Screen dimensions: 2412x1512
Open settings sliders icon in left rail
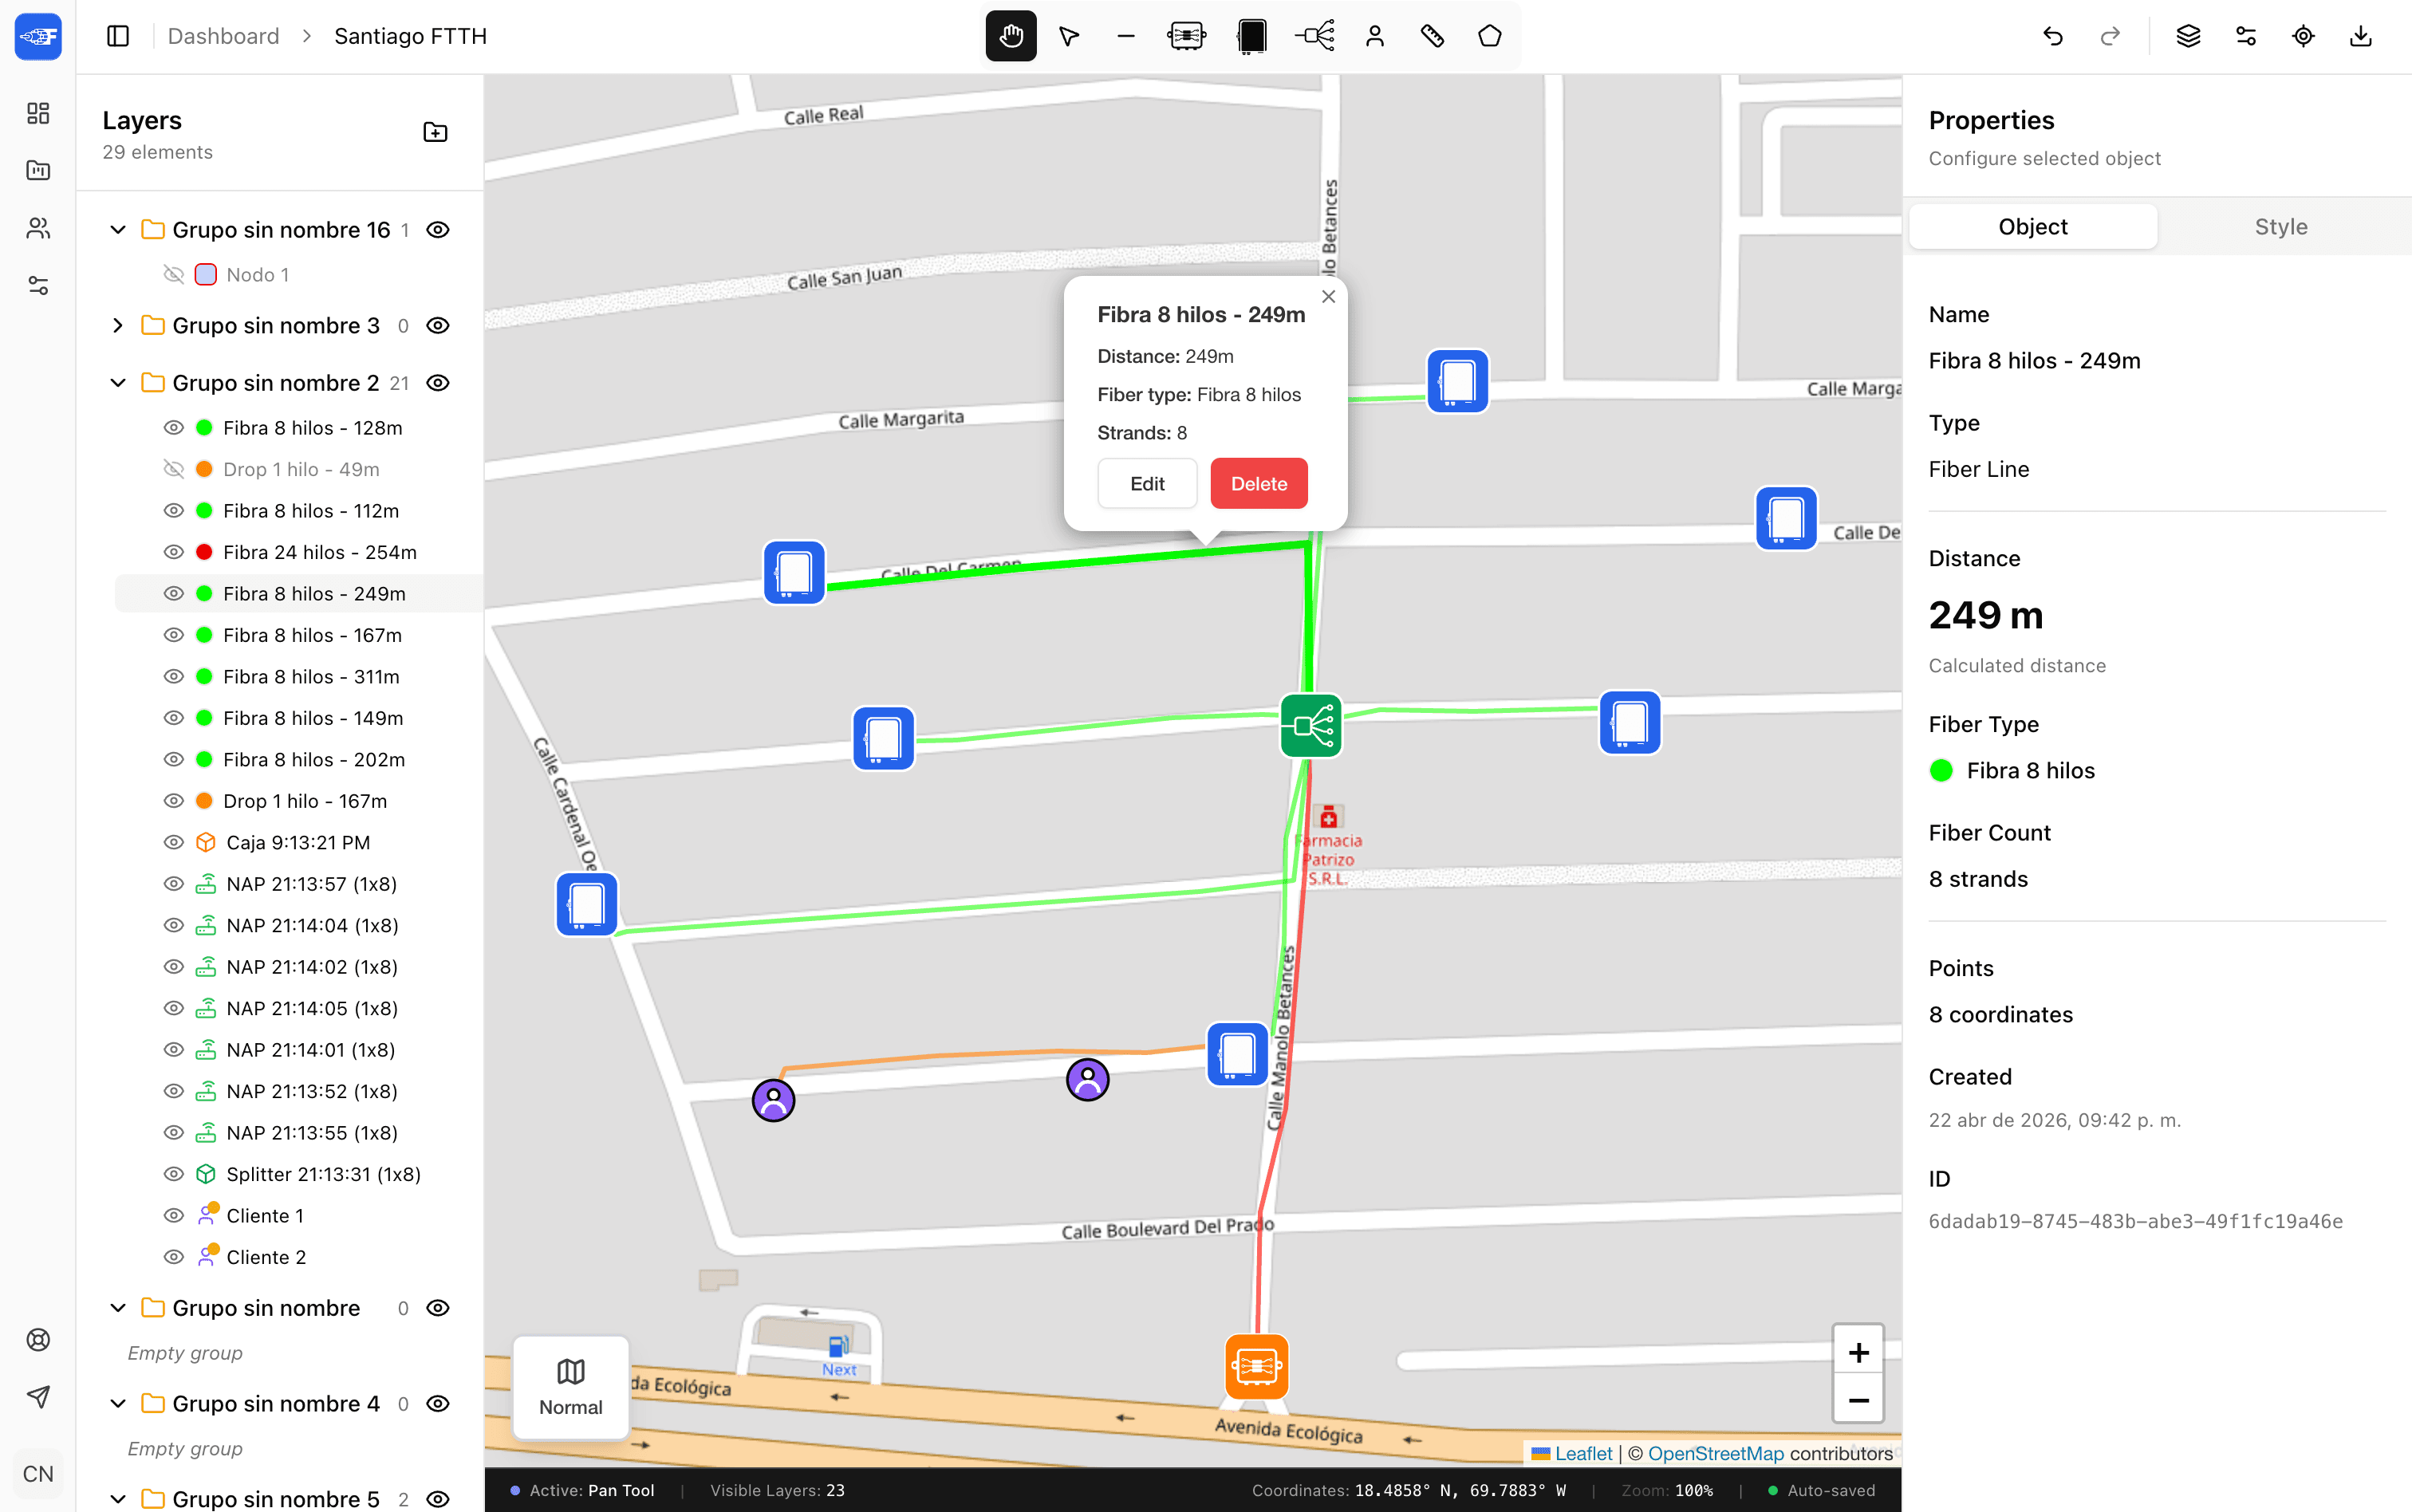click(x=38, y=286)
